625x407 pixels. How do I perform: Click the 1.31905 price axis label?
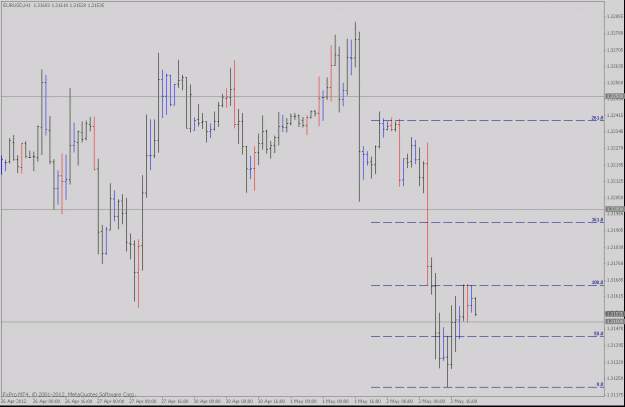pos(615,230)
